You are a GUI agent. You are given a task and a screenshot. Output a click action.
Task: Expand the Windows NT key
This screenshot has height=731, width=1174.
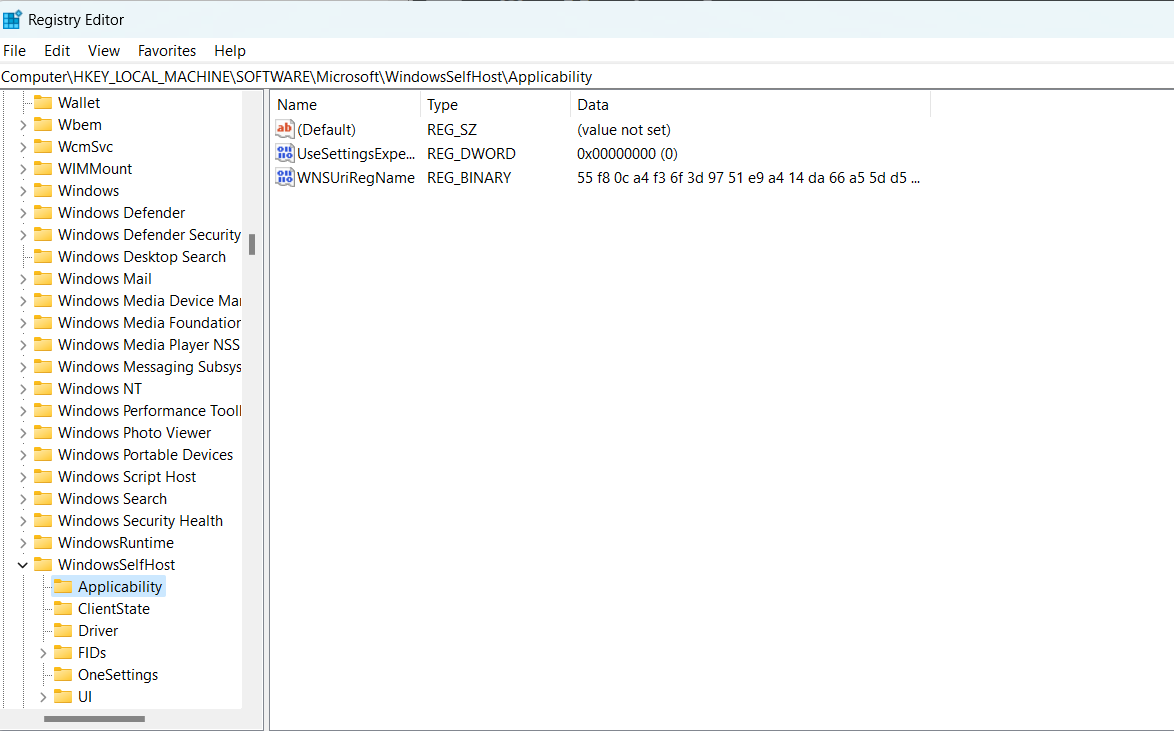(23, 389)
